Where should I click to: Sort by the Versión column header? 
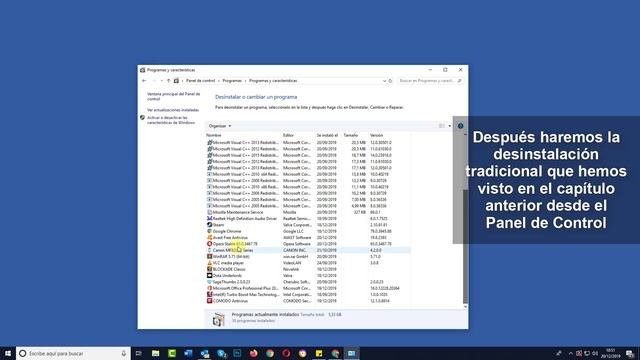[x=376, y=135]
